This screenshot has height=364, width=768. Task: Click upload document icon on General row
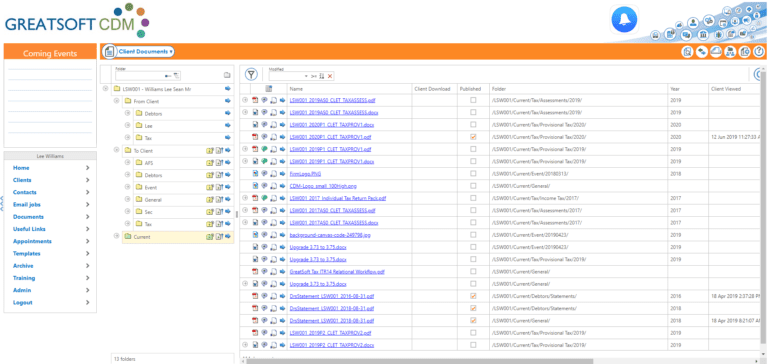(219, 200)
